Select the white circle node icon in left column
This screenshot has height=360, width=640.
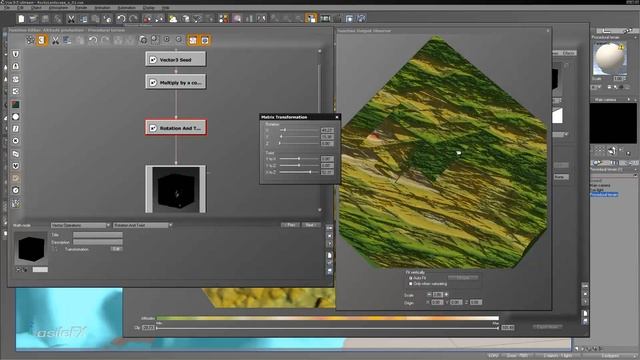pyautogui.click(x=16, y=117)
